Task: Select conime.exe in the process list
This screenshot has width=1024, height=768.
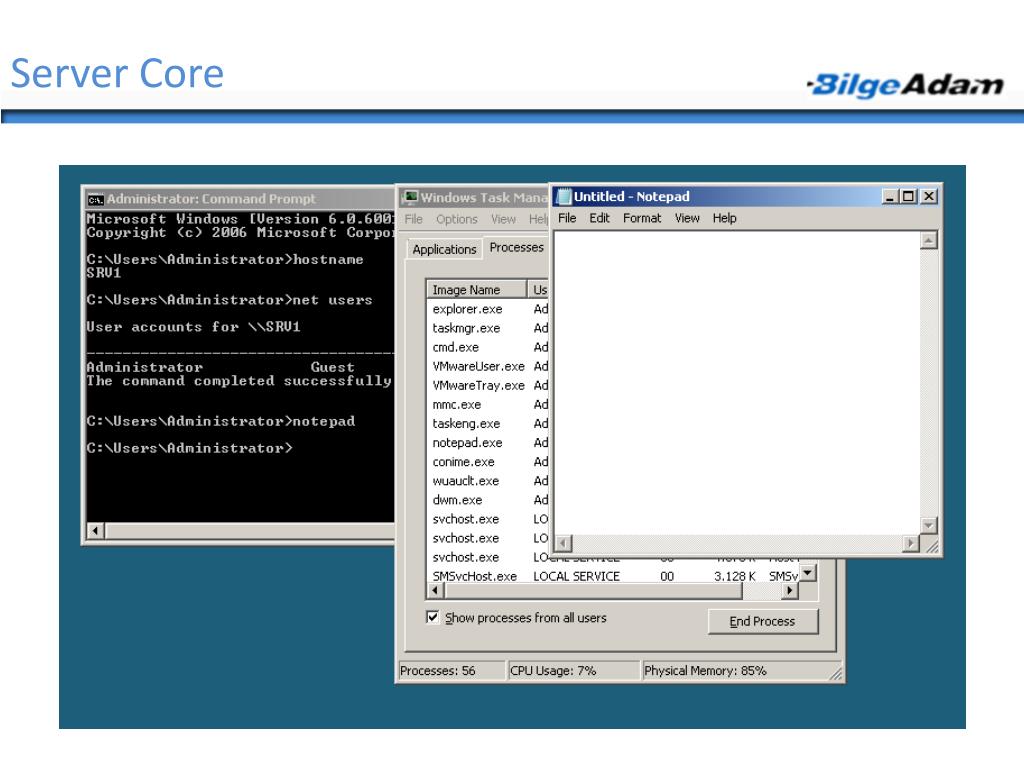Action: pos(464,462)
